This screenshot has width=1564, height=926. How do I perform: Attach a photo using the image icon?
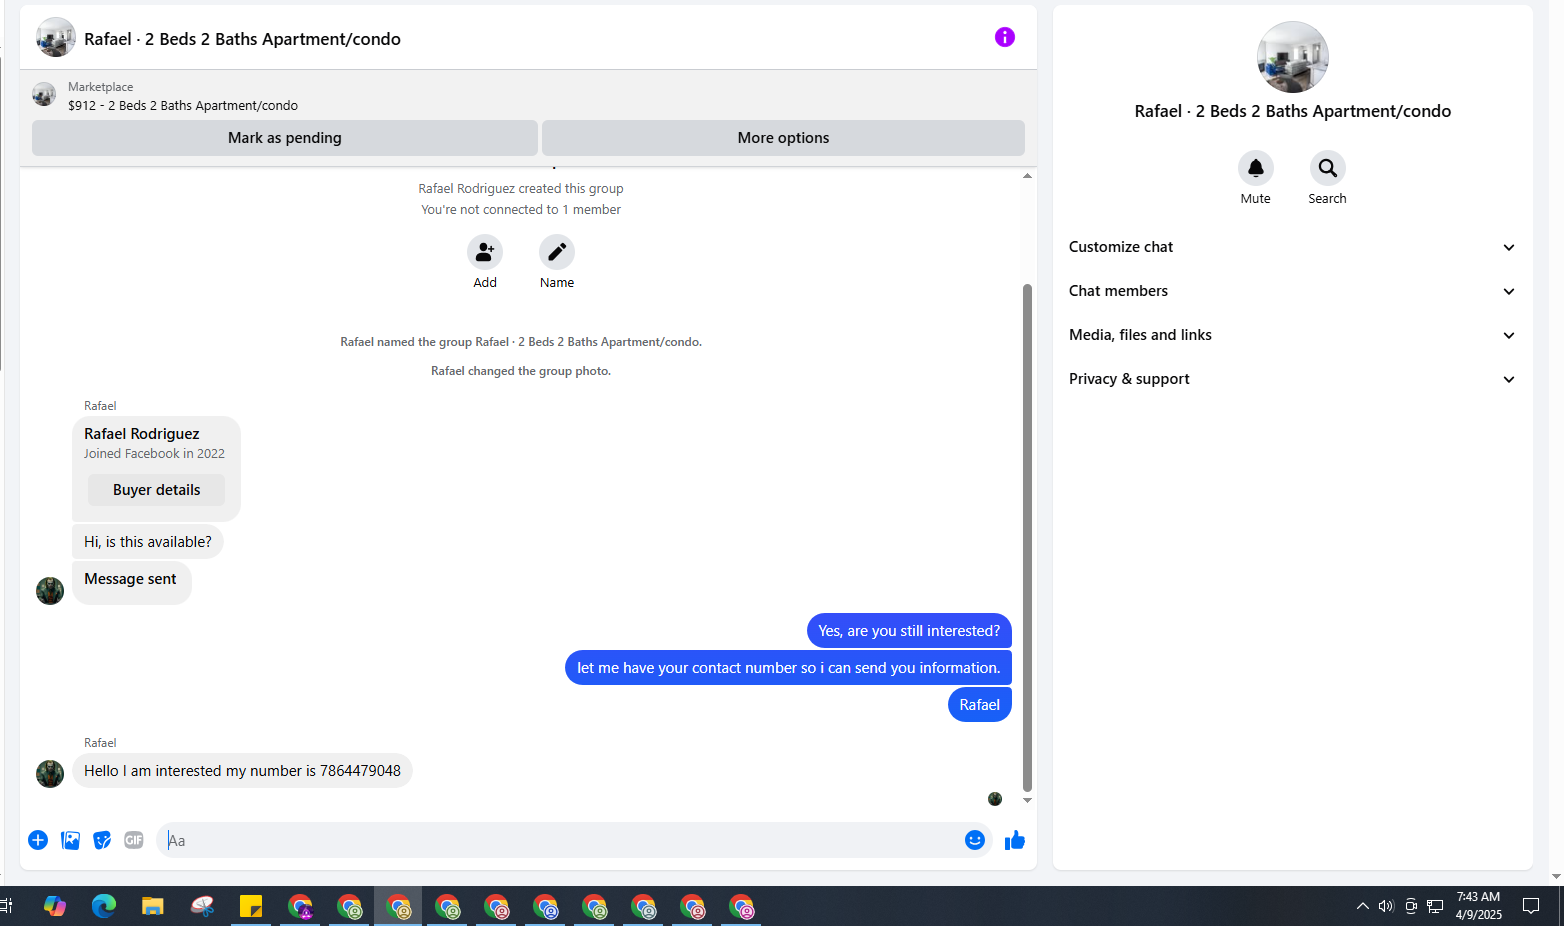70,840
